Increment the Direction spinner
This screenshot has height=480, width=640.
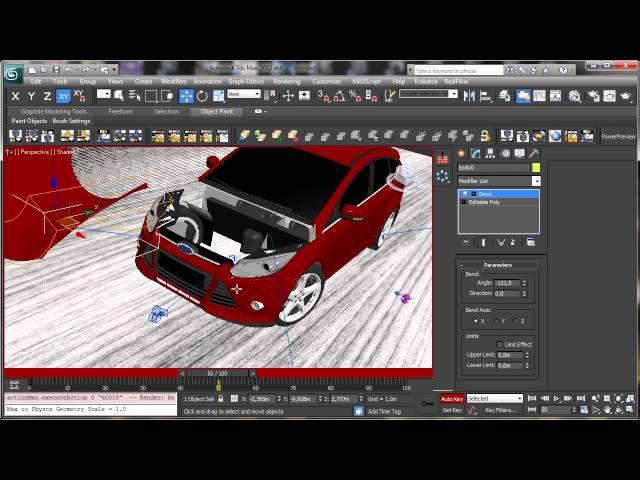tap(524, 291)
